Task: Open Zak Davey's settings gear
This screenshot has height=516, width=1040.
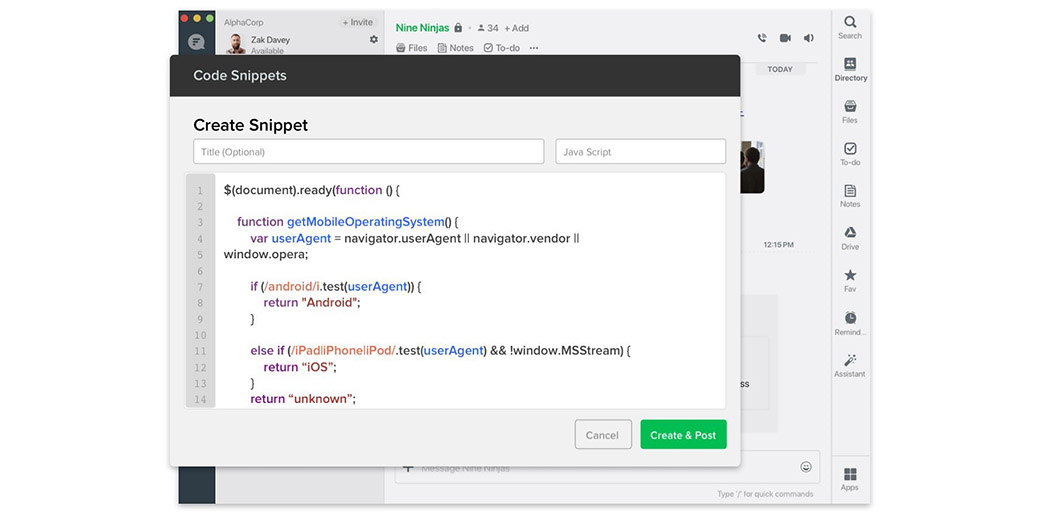Action: pyautogui.click(x=374, y=40)
